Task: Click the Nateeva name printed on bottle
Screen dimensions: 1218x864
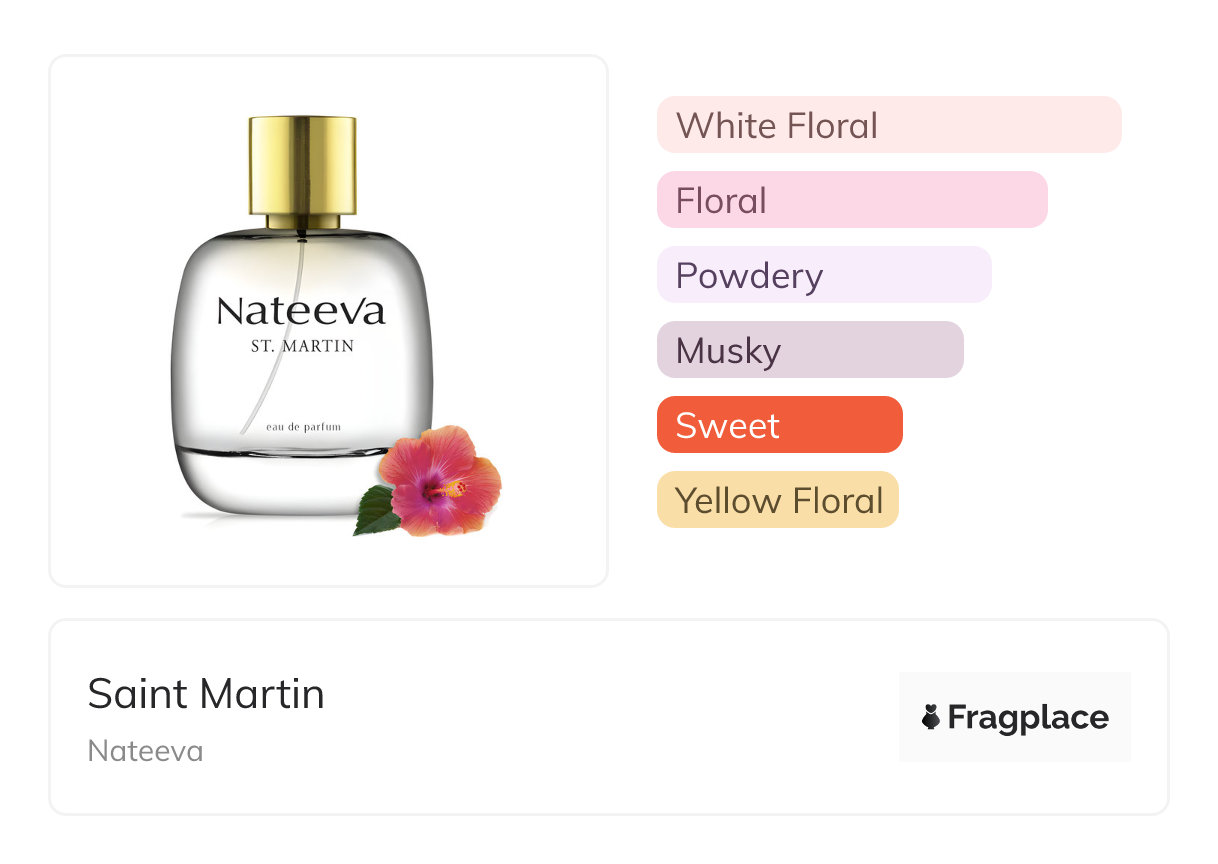Action: (x=301, y=312)
